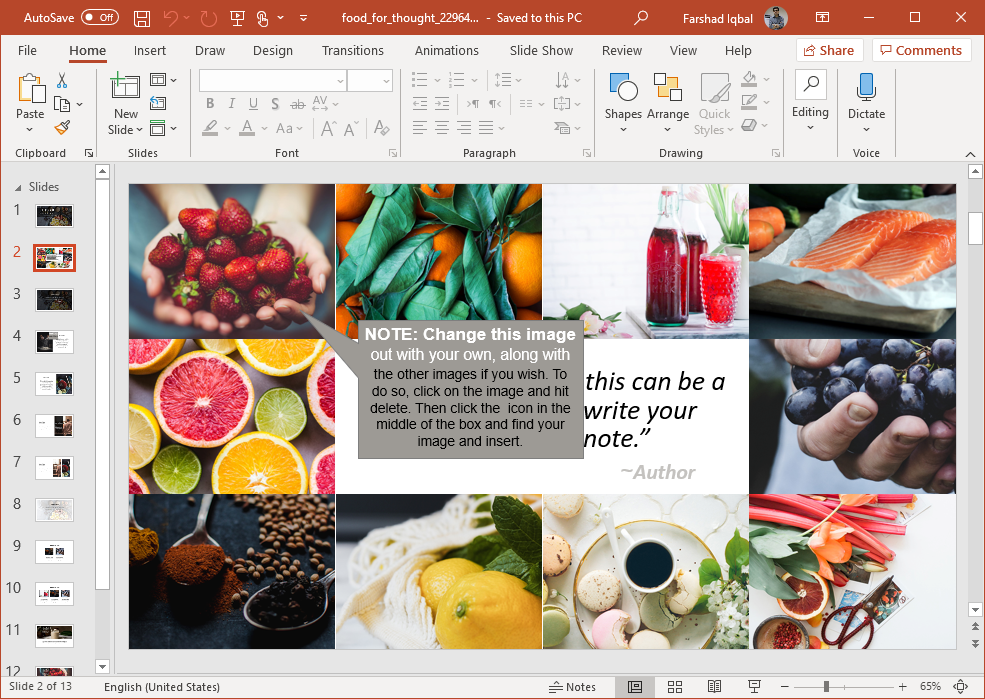Click the Save icon in title bar
Viewport: 985px width, 699px height.
coord(142,18)
